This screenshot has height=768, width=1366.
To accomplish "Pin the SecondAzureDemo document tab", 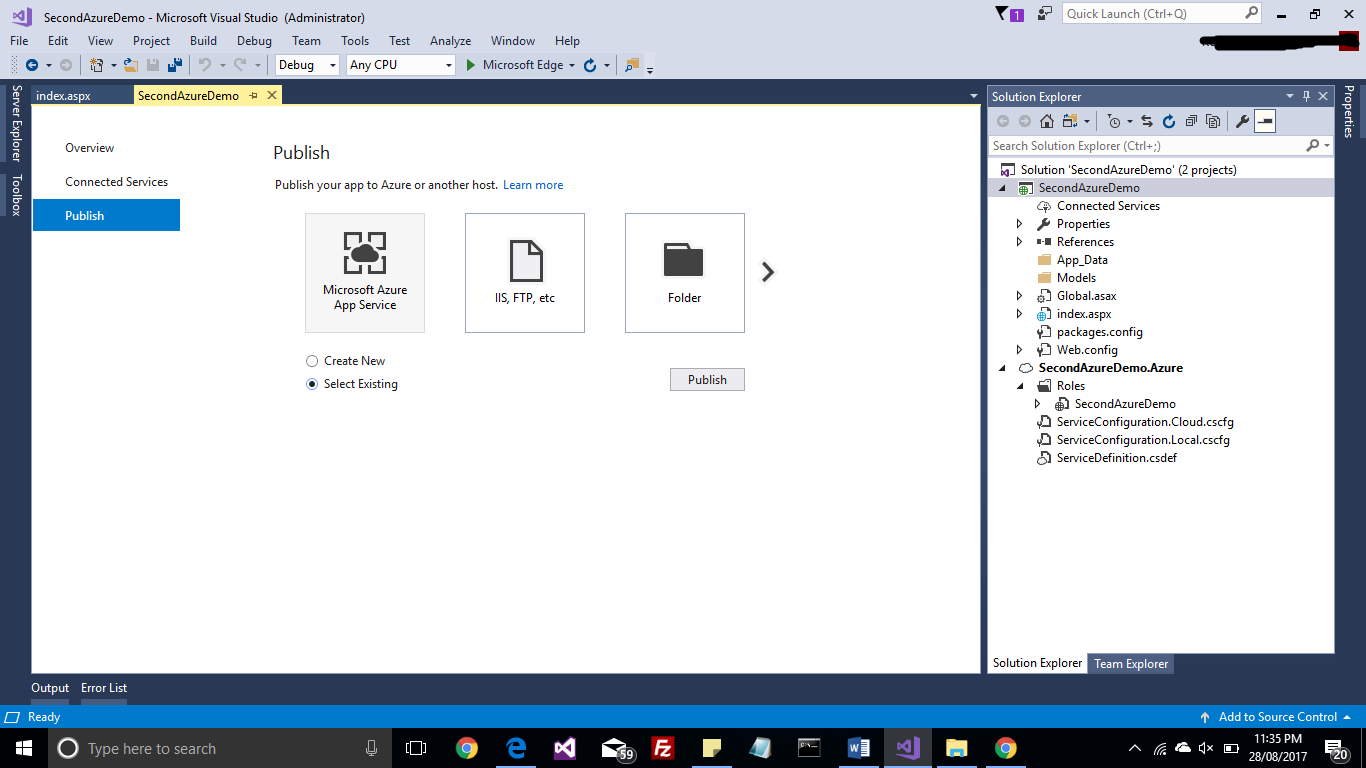I will pyautogui.click(x=253, y=96).
